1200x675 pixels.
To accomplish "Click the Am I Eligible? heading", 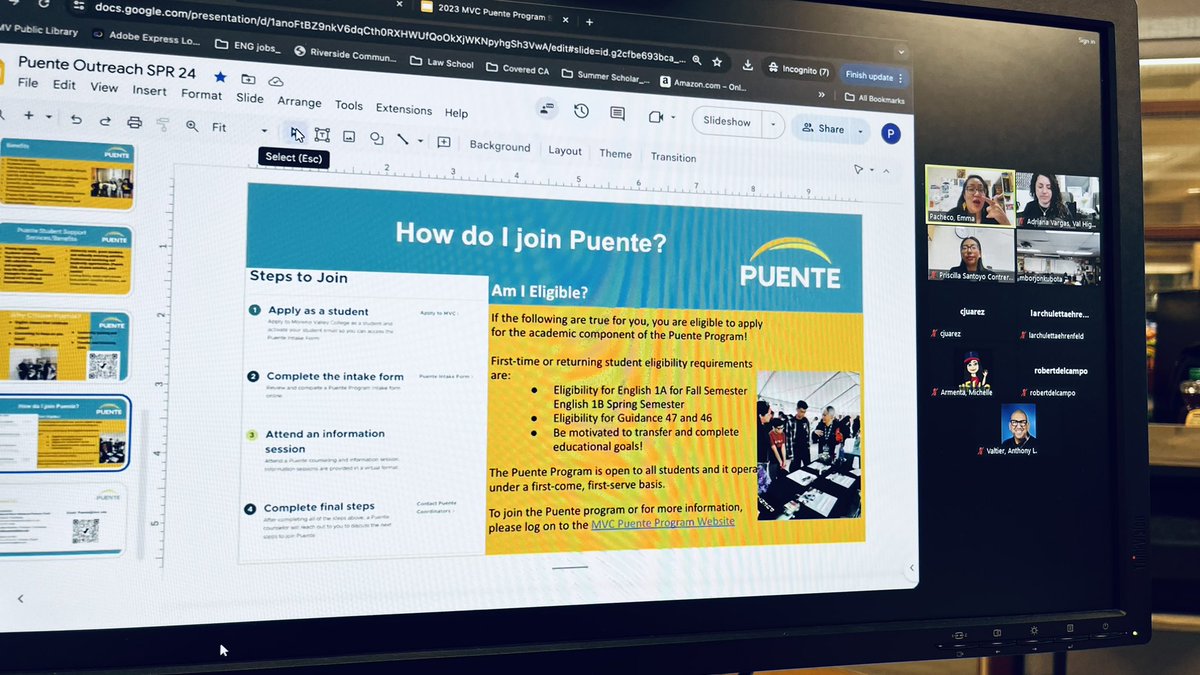I will 539,292.
